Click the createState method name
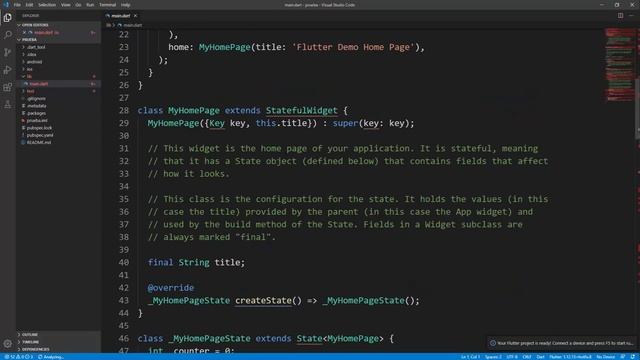 pos(263,301)
